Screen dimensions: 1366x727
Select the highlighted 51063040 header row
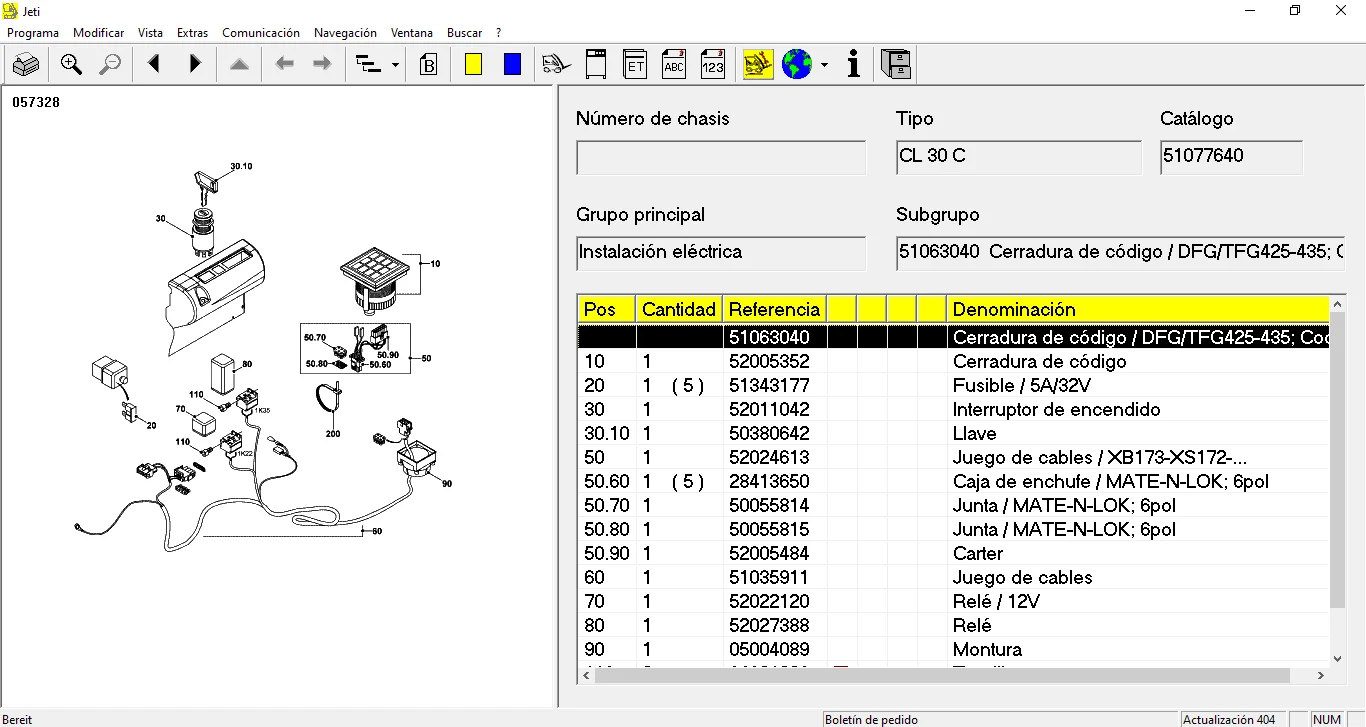(x=954, y=337)
